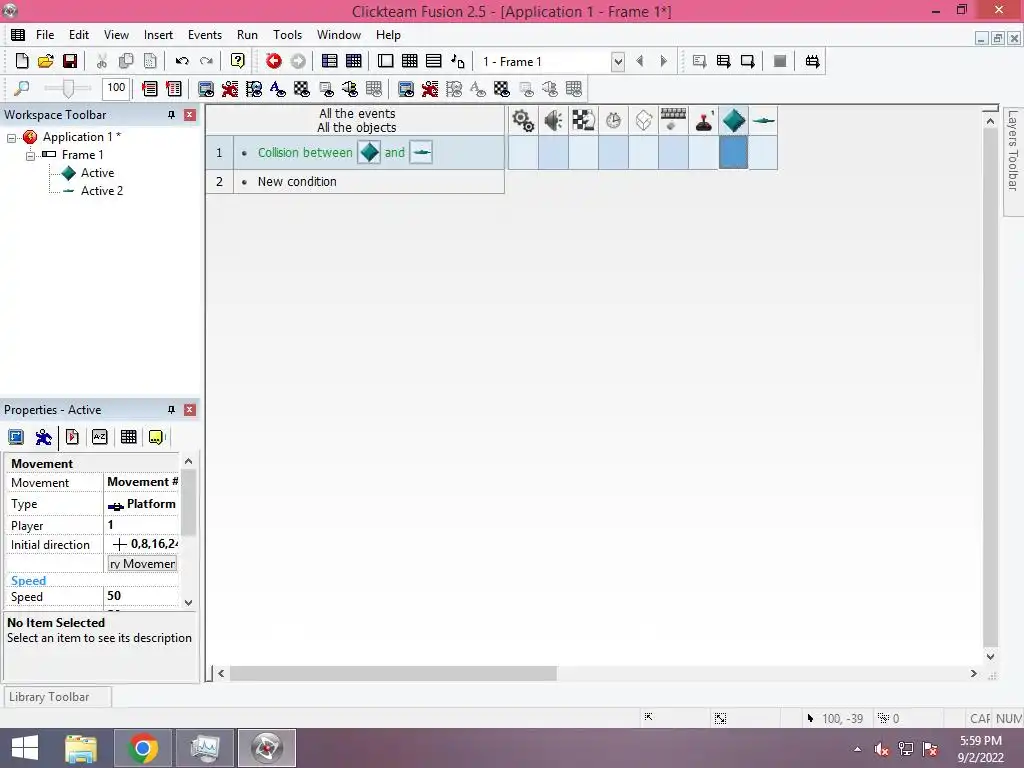Select Active object in workspace tree
1024x768 pixels.
(x=97, y=173)
